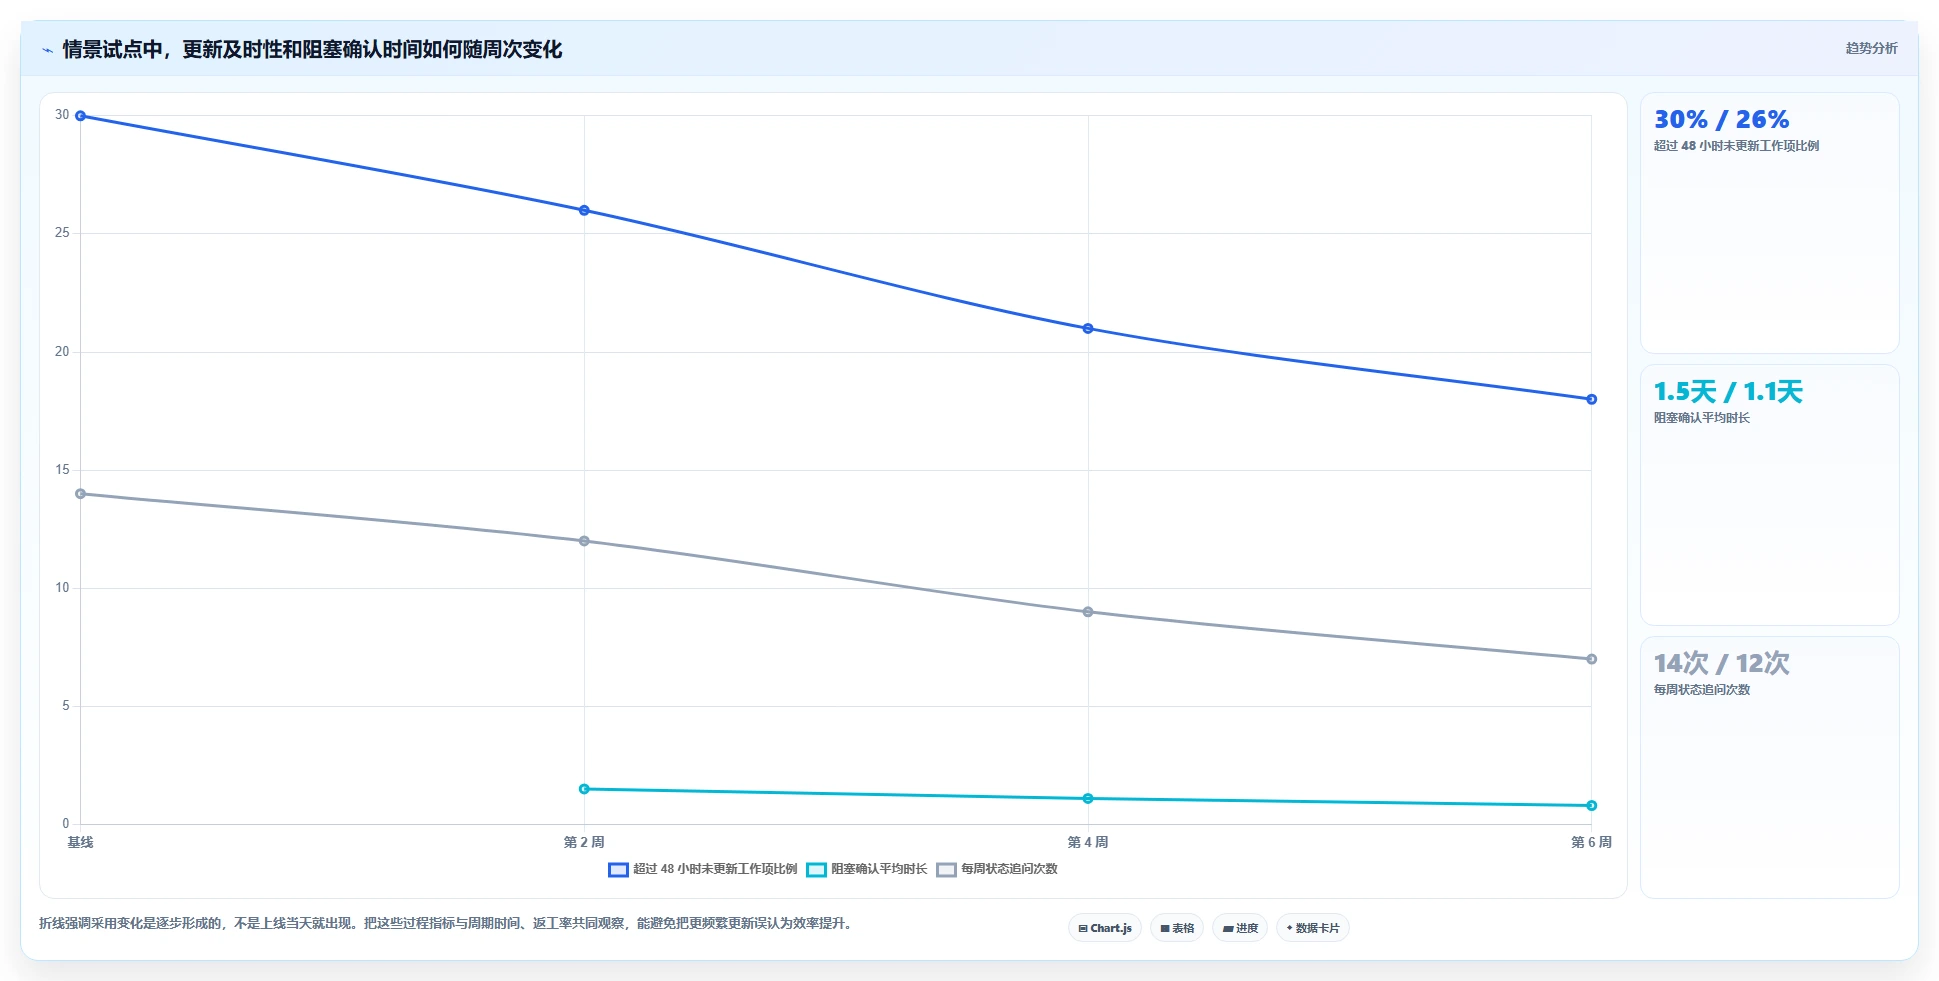This screenshot has height=981, width=1939.
Task: Click the footnote starting with 折线强调采用变化
Action: (x=446, y=923)
